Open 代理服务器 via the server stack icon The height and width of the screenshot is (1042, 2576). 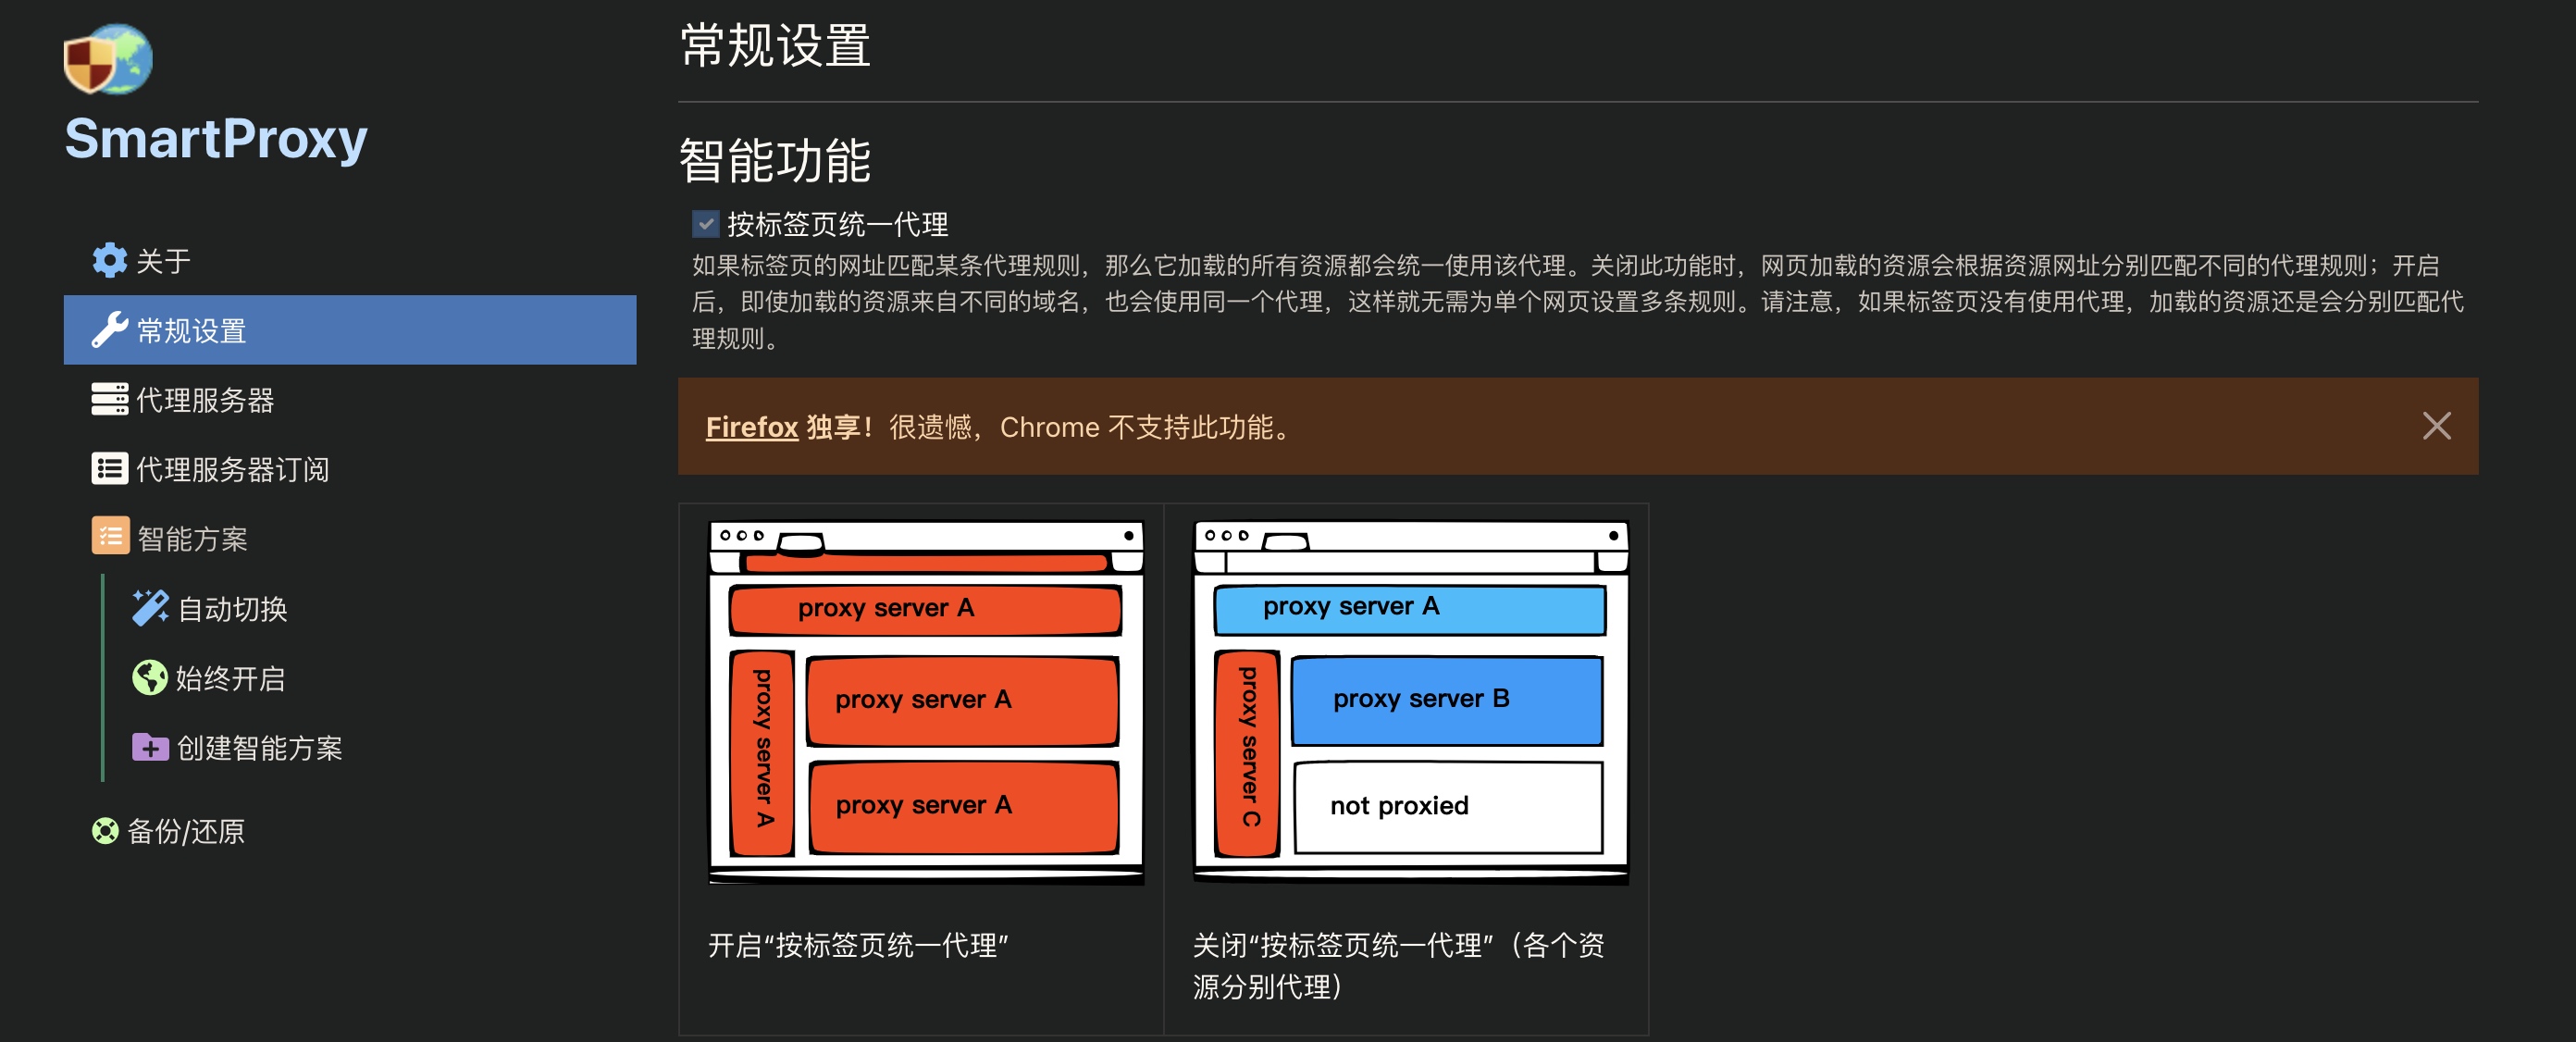(x=110, y=399)
